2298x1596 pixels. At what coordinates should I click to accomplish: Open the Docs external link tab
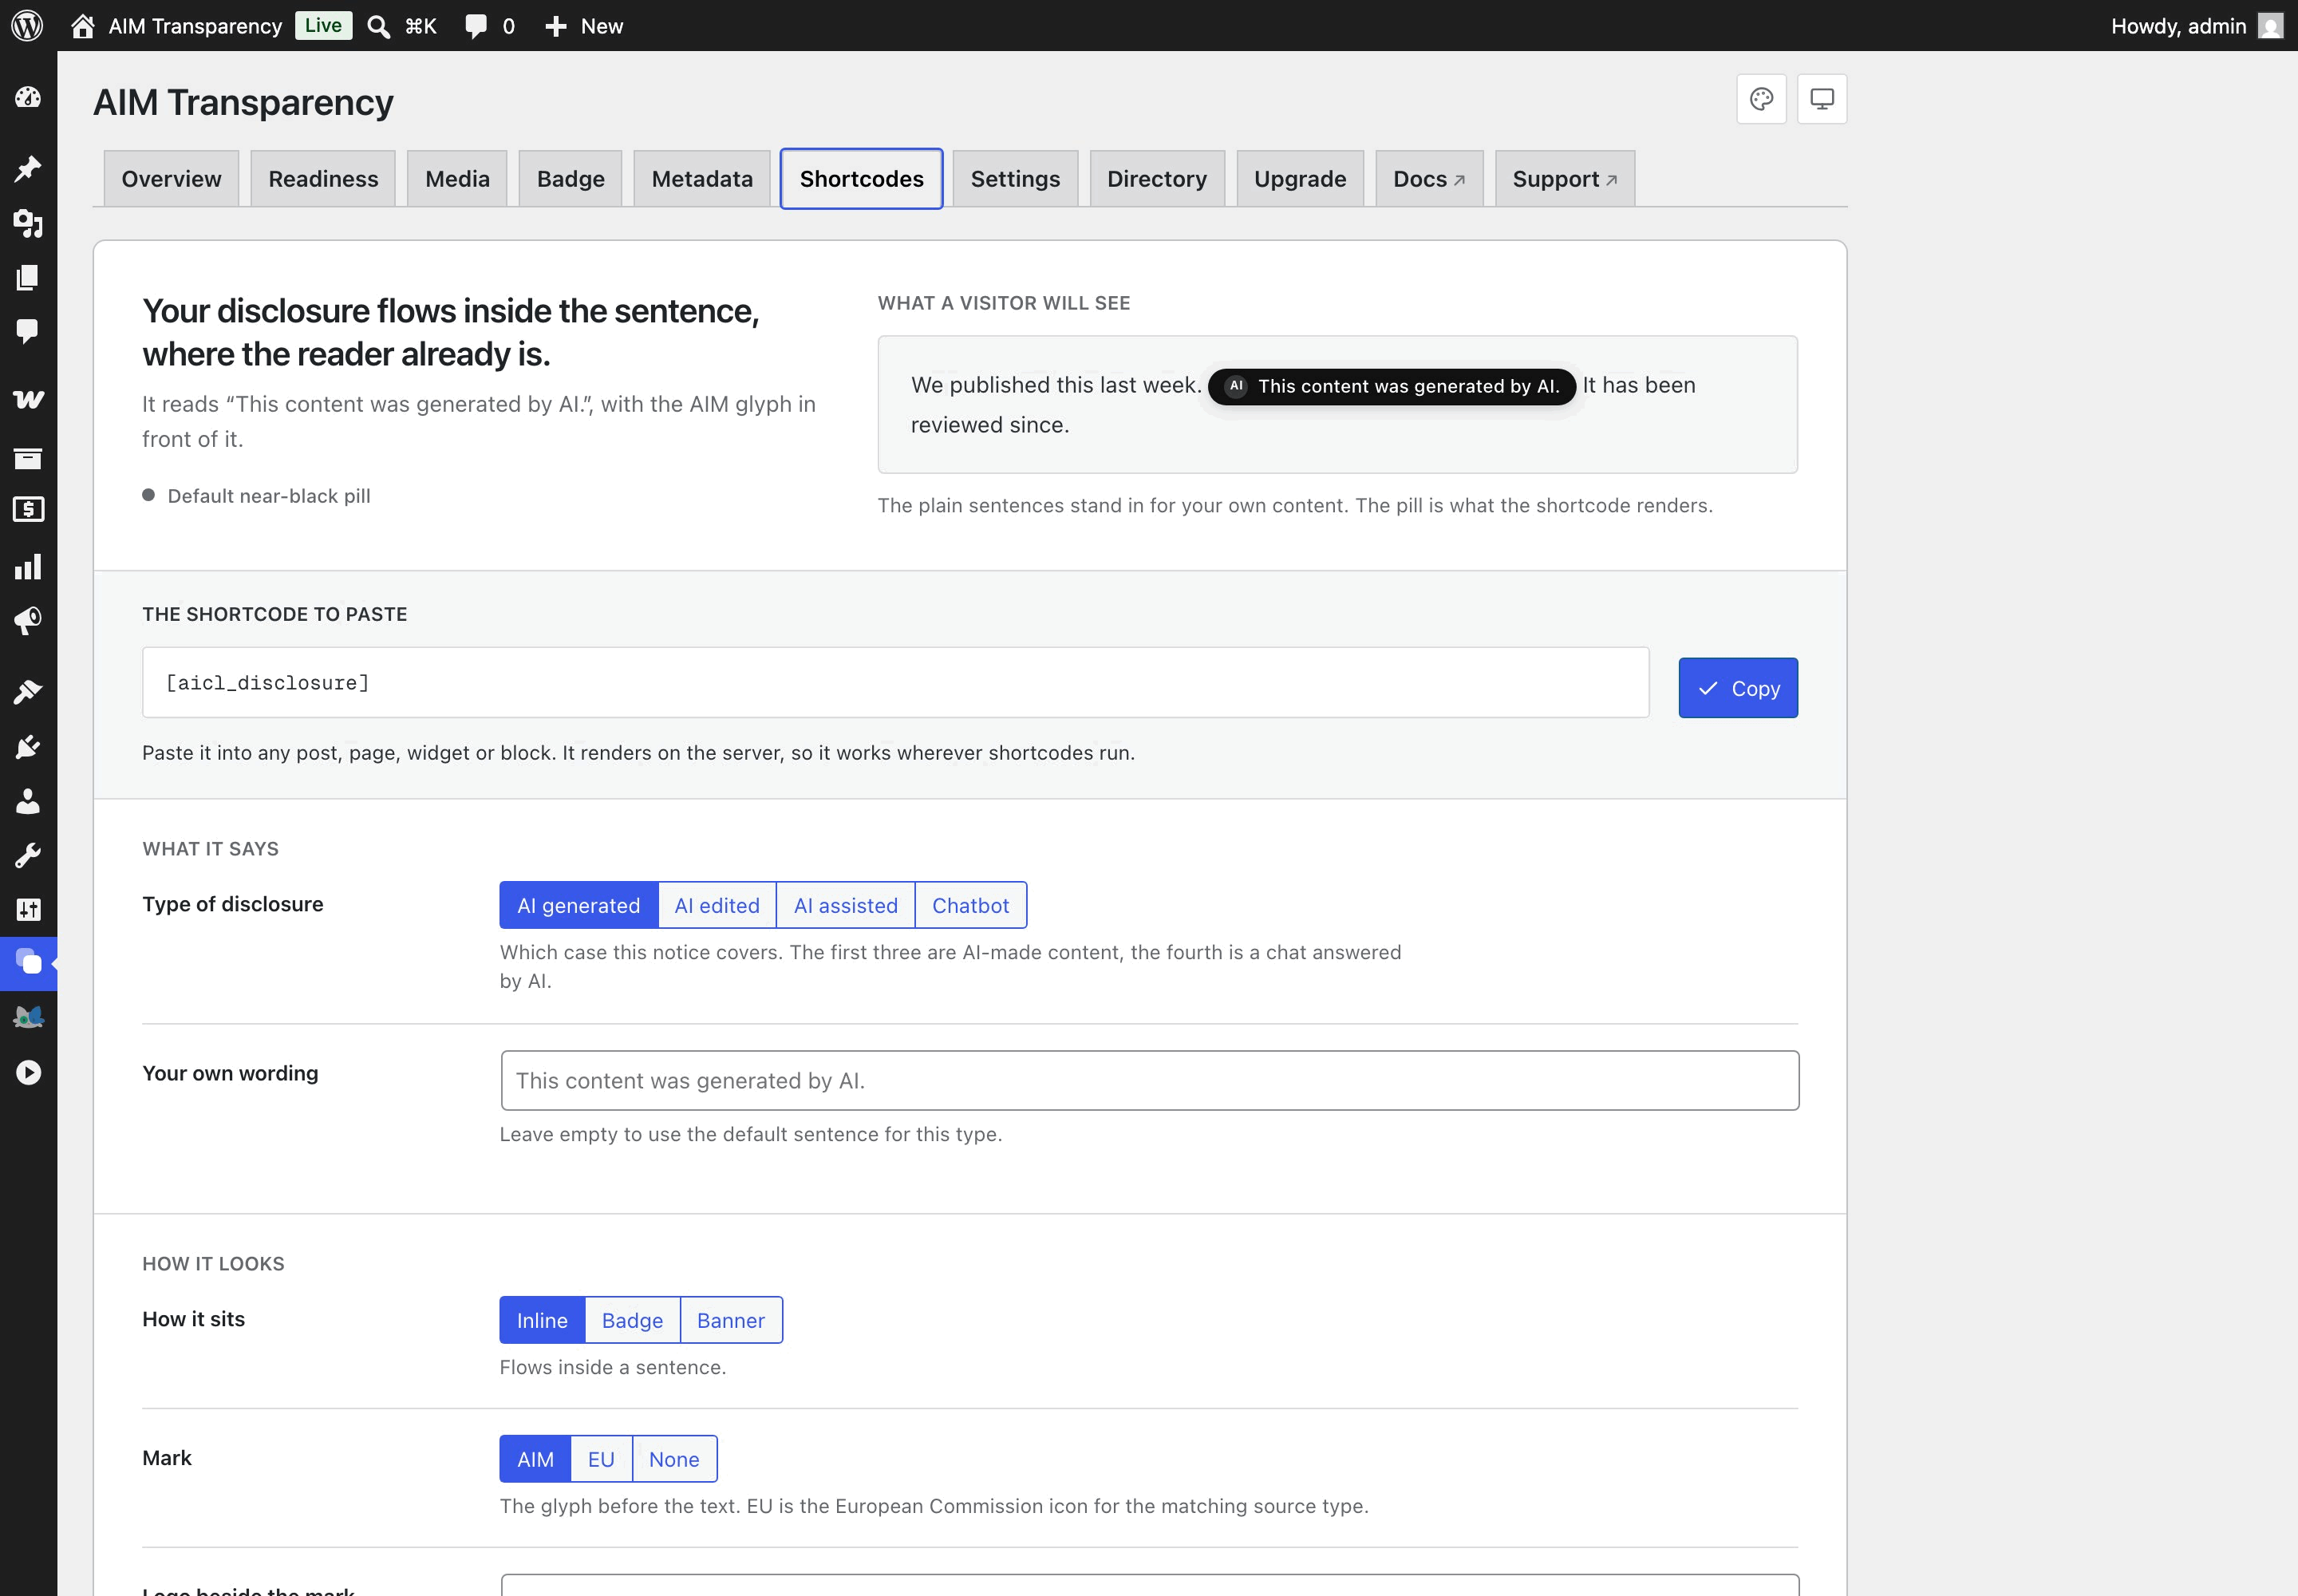(1429, 178)
